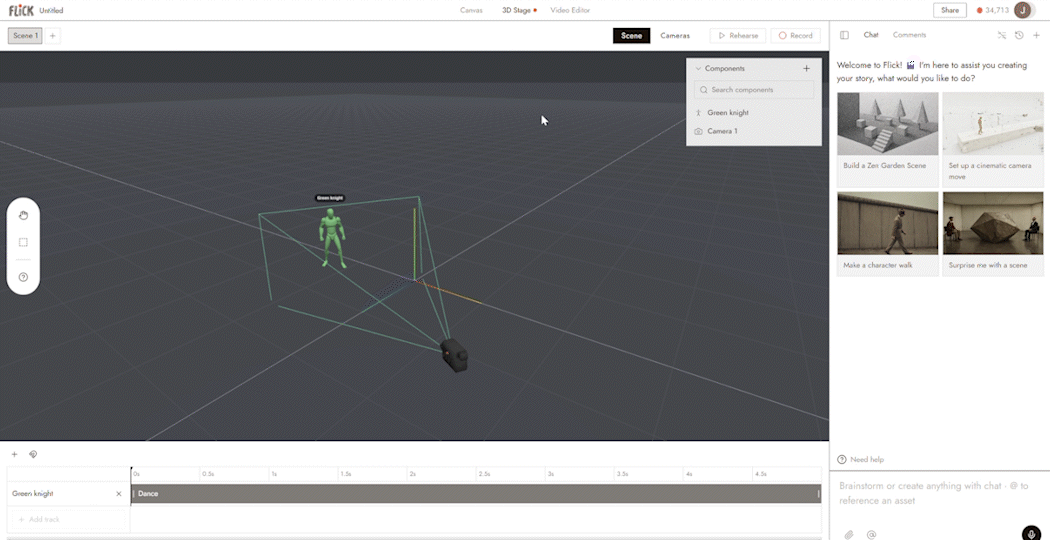Select the green knight figure in viewport
Screen dimensions: 1050x540
(332, 238)
